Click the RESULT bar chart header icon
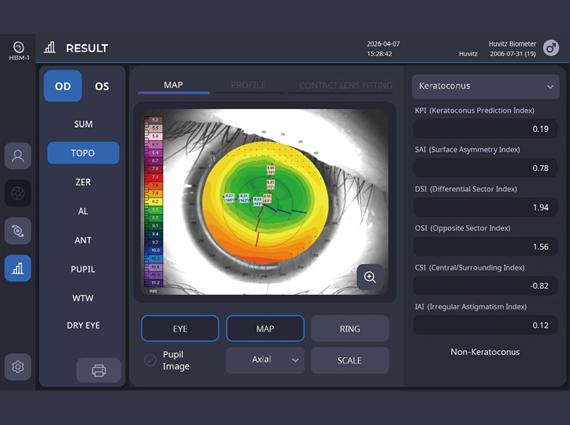This screenshot has width=570, height=425. coord(50,47)
